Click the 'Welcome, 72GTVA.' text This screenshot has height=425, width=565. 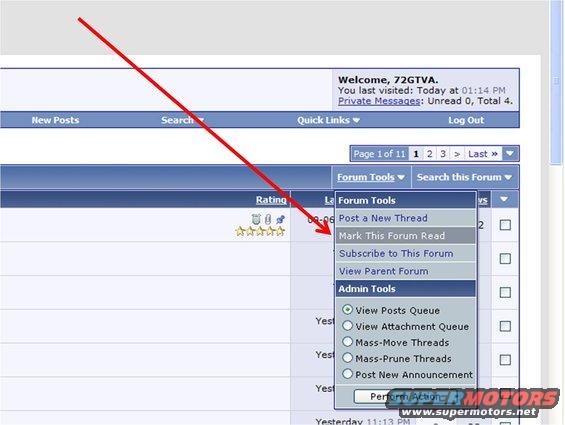[x=388, y=80]
